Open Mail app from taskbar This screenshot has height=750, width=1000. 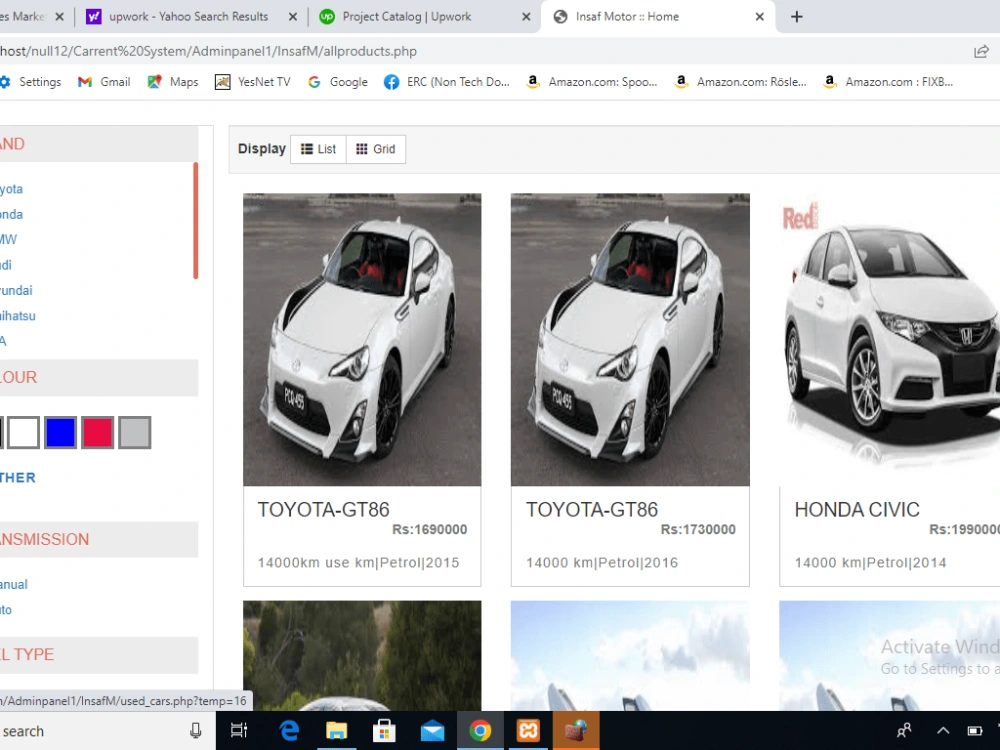[x=432, y=731]
